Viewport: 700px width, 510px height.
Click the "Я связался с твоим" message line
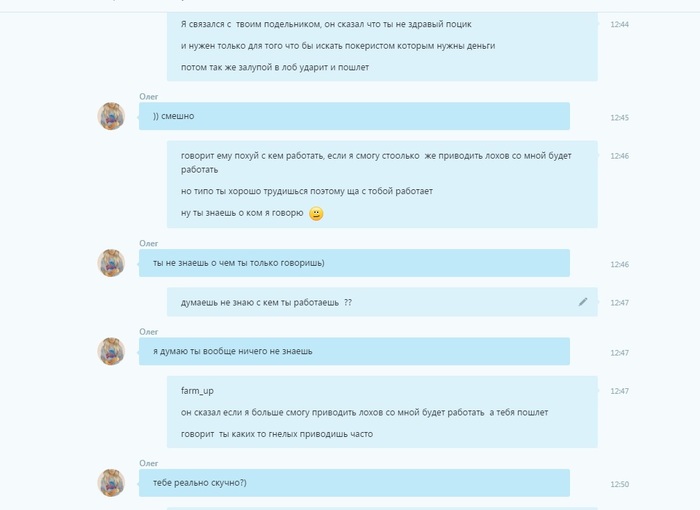coord(326,25)
